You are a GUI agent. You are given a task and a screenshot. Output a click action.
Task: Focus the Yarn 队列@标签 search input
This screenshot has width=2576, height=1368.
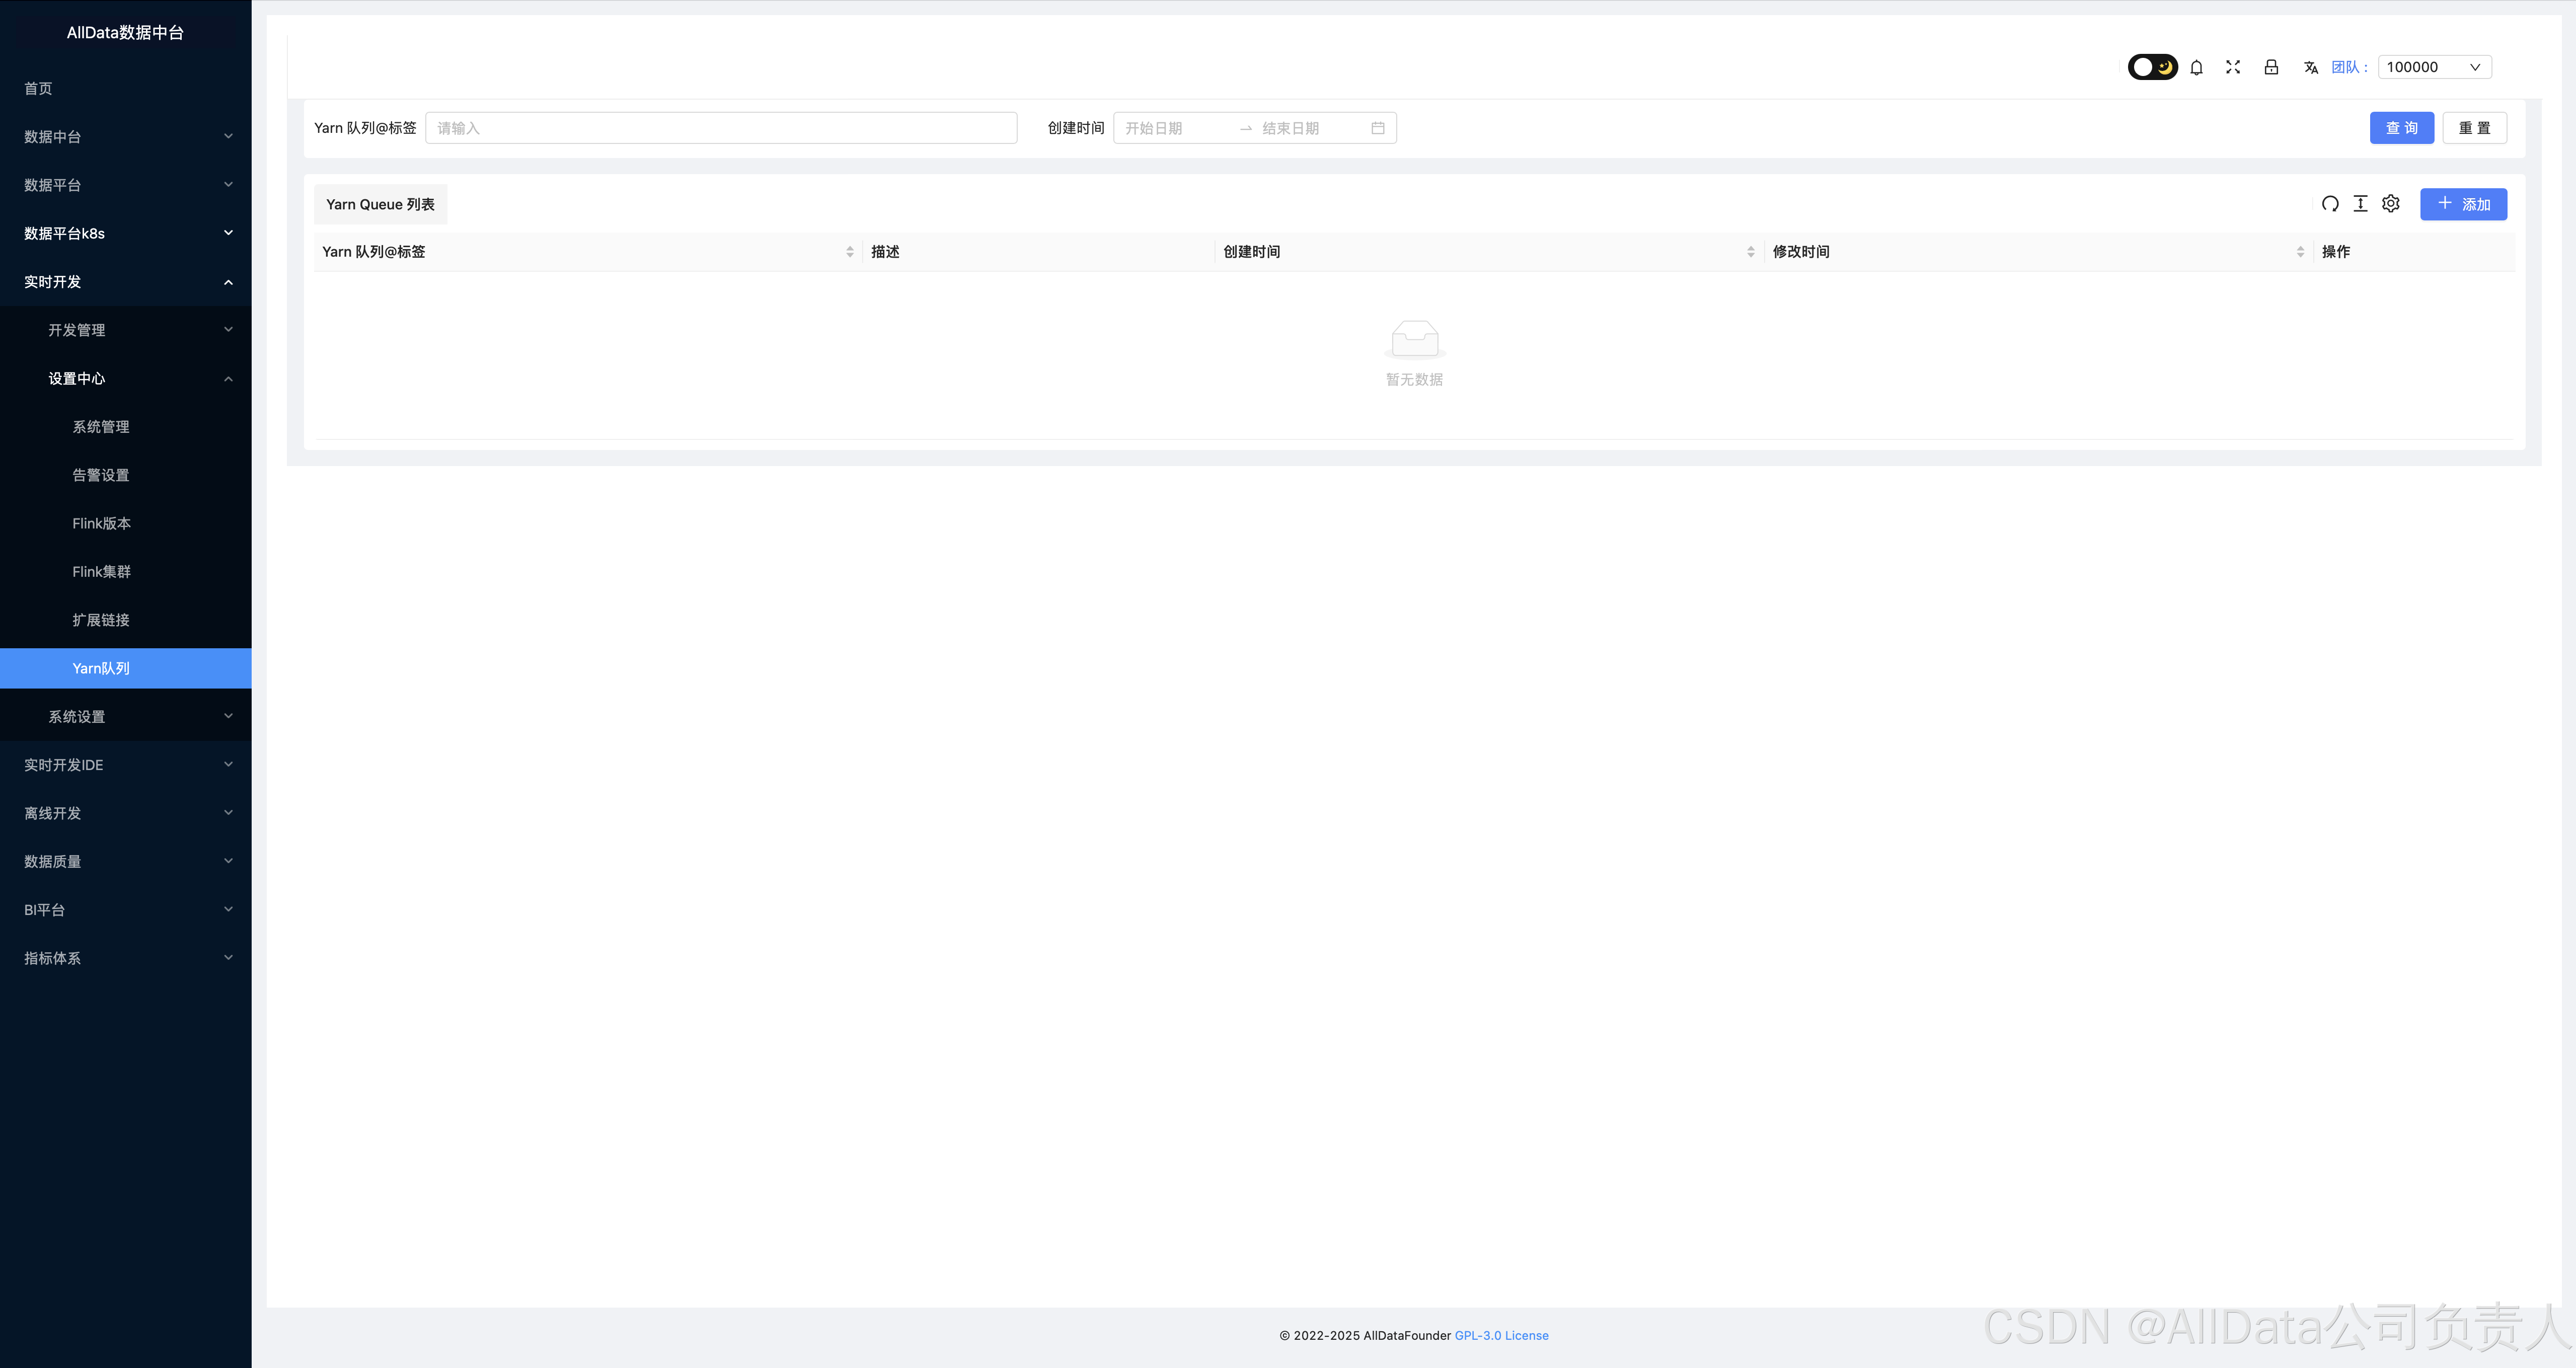point(720,128)
